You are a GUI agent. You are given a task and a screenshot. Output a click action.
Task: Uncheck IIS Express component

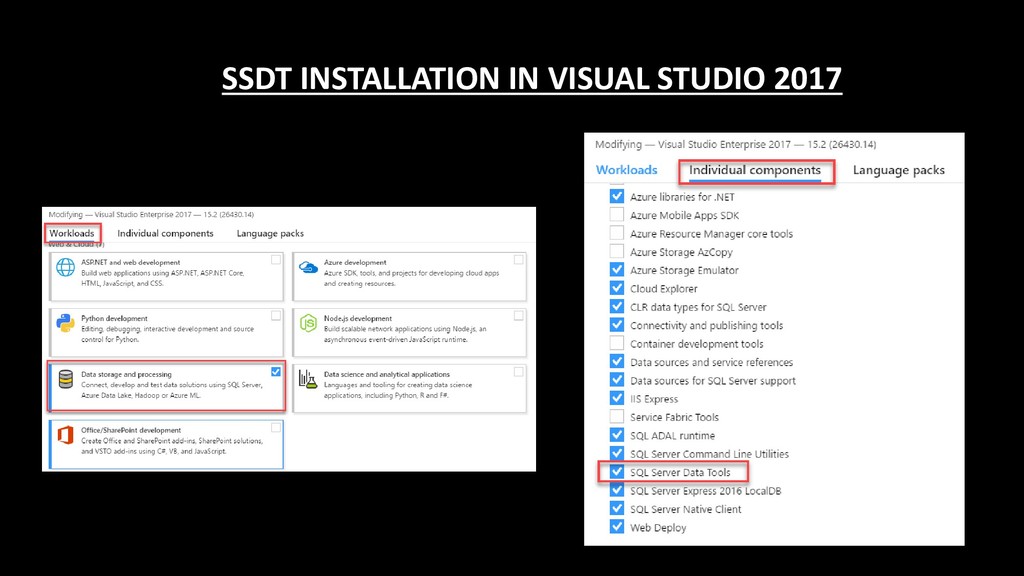click(x=616, y=398)
